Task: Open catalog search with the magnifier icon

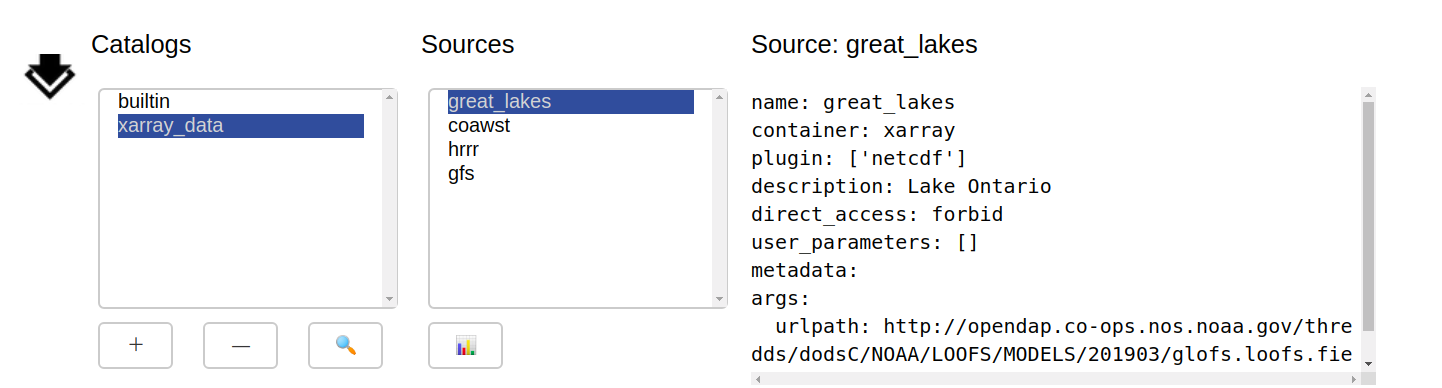Action: [x=345, y=345]
